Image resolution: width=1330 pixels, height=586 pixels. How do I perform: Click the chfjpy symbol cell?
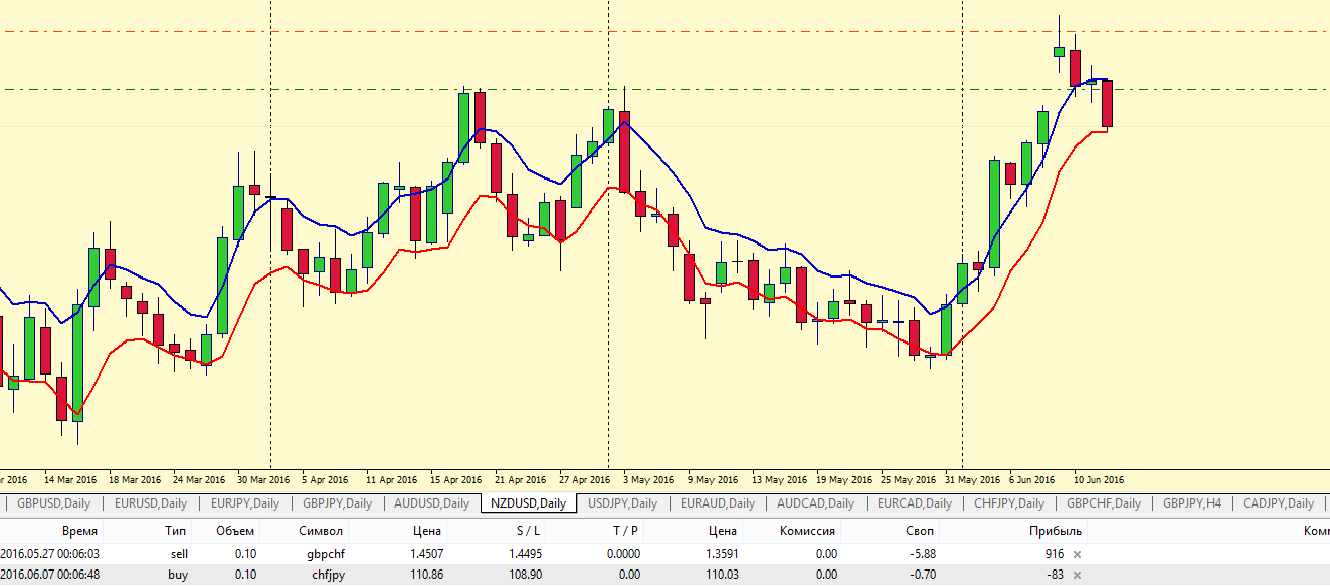(329, 575)
